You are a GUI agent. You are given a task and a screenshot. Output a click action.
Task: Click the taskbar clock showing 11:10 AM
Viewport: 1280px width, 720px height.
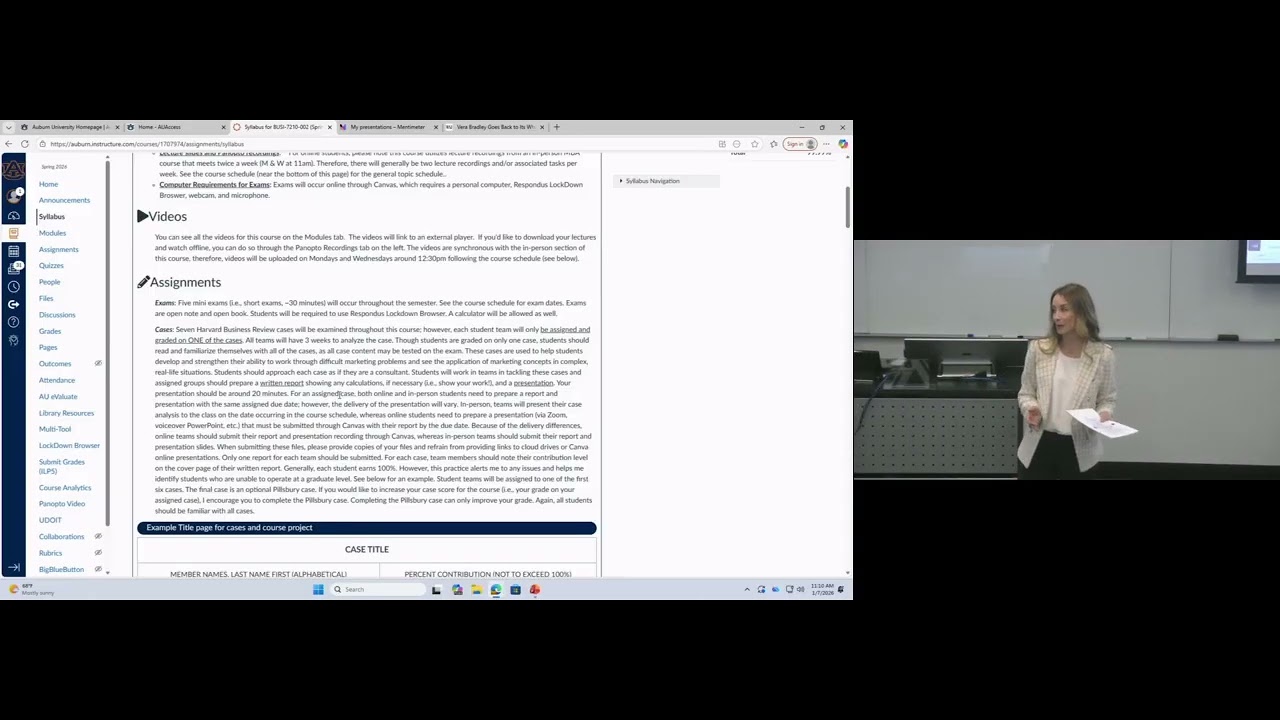(822, 589)
